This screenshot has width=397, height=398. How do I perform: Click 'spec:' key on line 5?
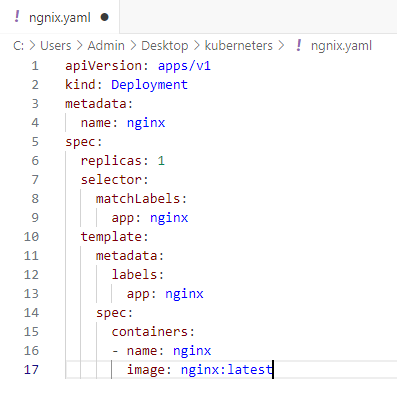[84, 142]
